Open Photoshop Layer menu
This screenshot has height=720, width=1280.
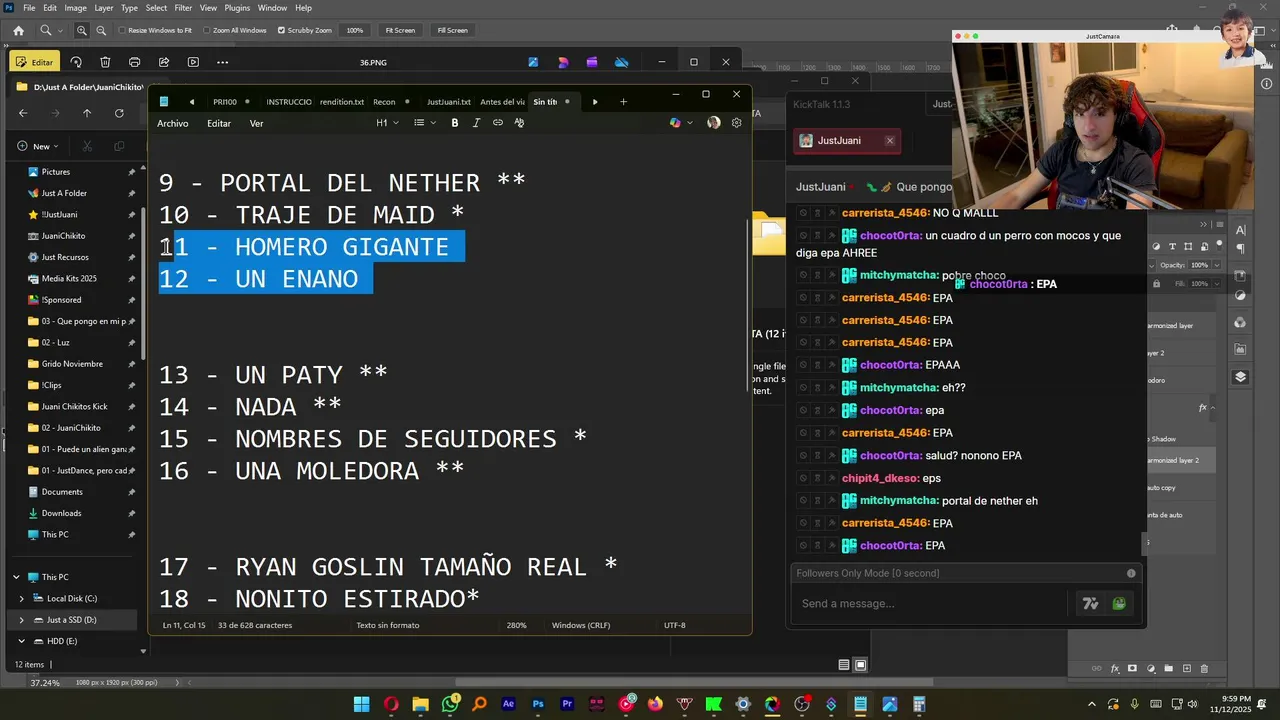[x=104, y=8]
